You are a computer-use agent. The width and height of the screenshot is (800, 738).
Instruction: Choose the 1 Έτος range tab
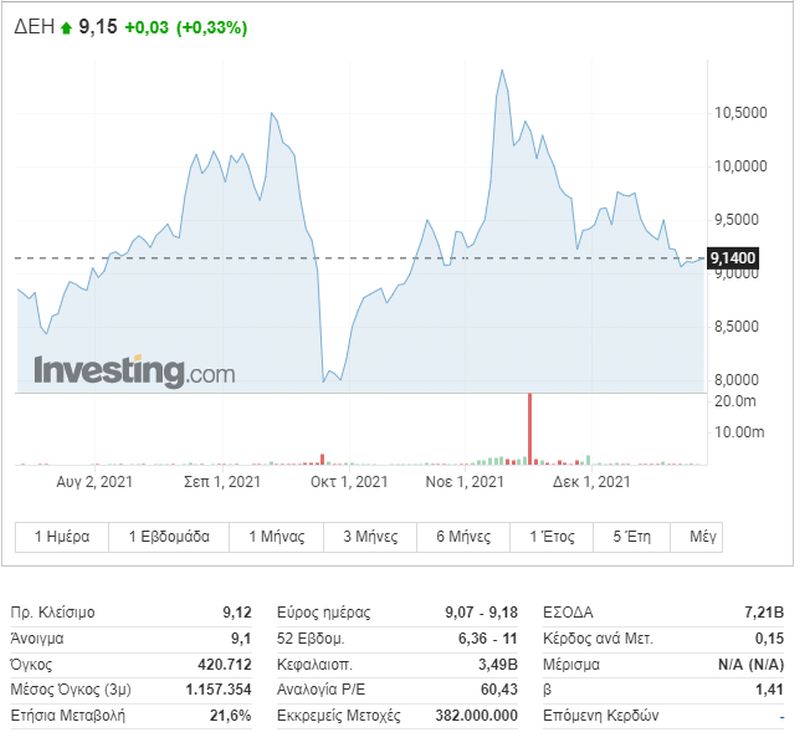(552, 537)
